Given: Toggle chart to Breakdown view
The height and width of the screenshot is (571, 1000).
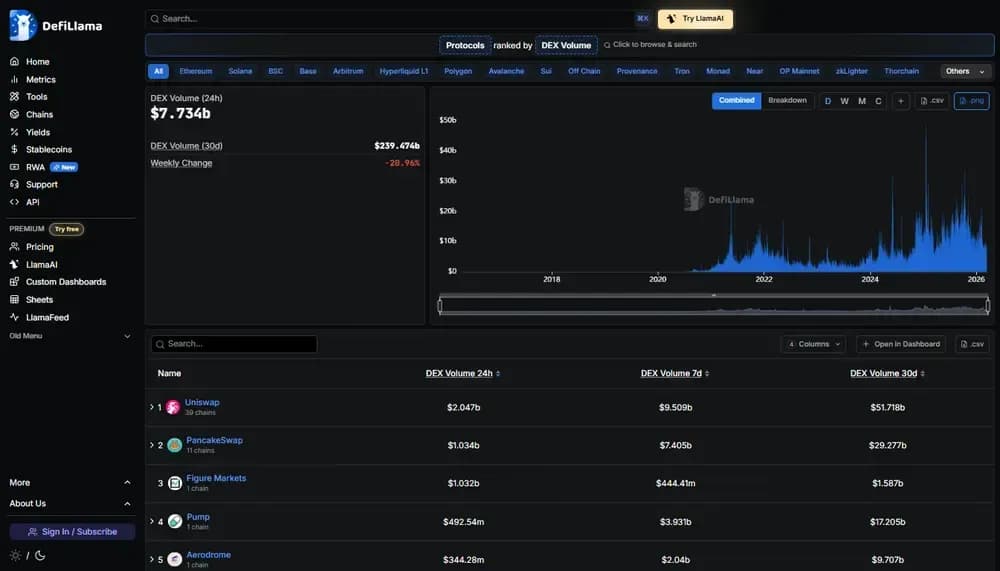Looking at the screenshot, I should 787,101.
